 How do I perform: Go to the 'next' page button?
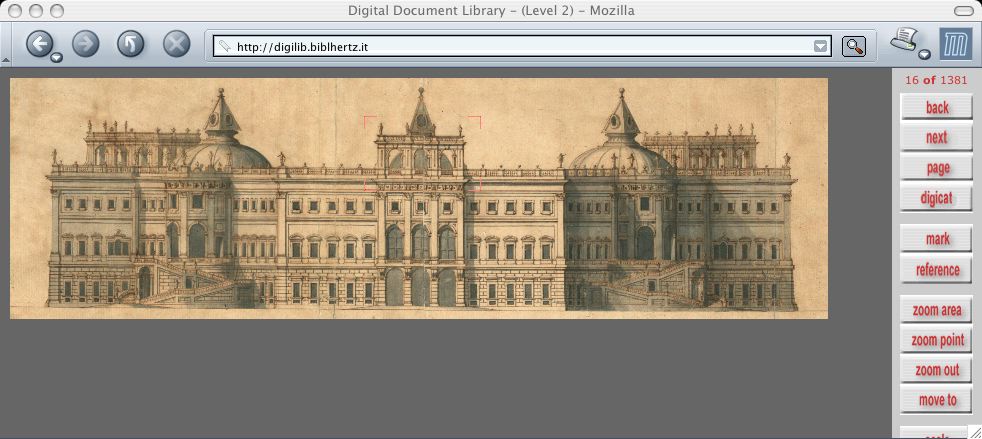pos(936,138)
